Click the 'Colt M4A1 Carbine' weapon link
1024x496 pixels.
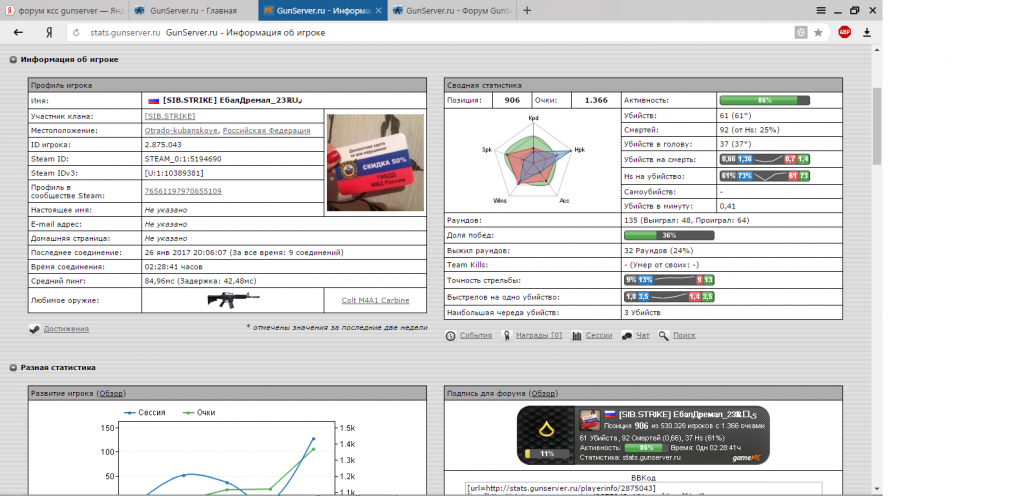point(376,299)
